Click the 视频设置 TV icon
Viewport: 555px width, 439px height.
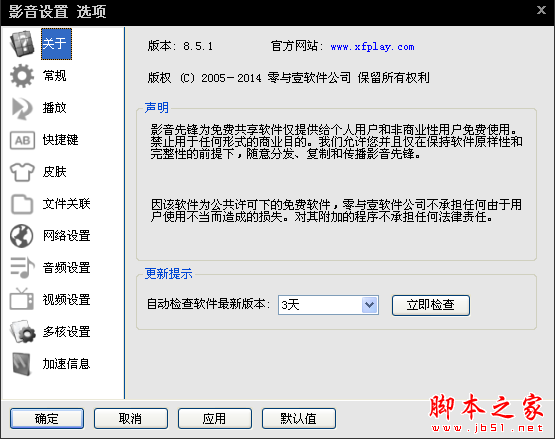(22, 300)
